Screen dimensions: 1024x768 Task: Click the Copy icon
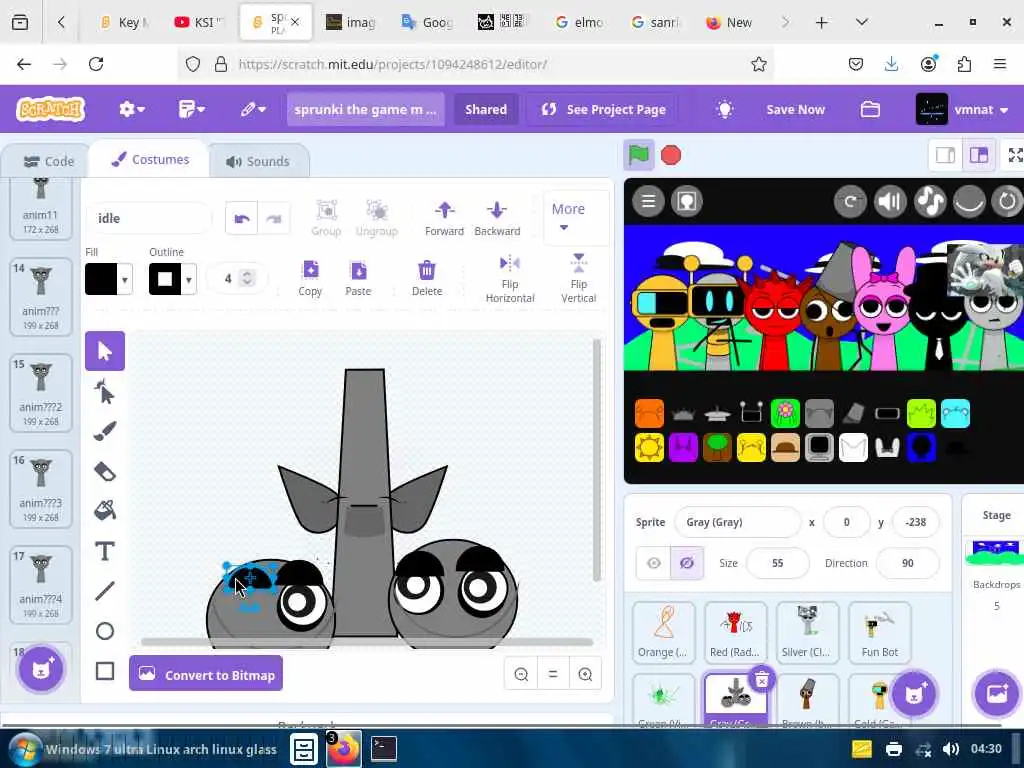tap(310, 278)
